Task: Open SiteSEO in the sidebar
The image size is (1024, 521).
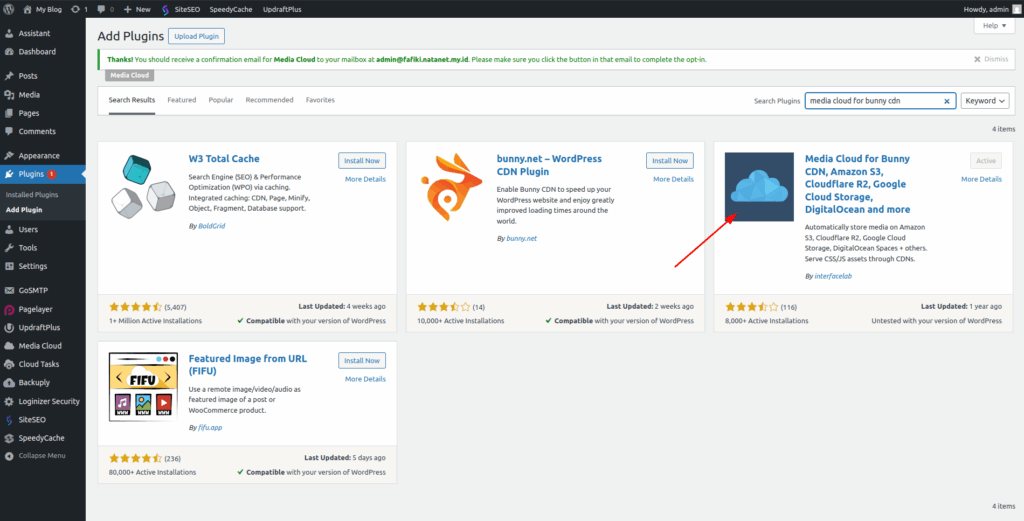Action: (x=32, y=419)
